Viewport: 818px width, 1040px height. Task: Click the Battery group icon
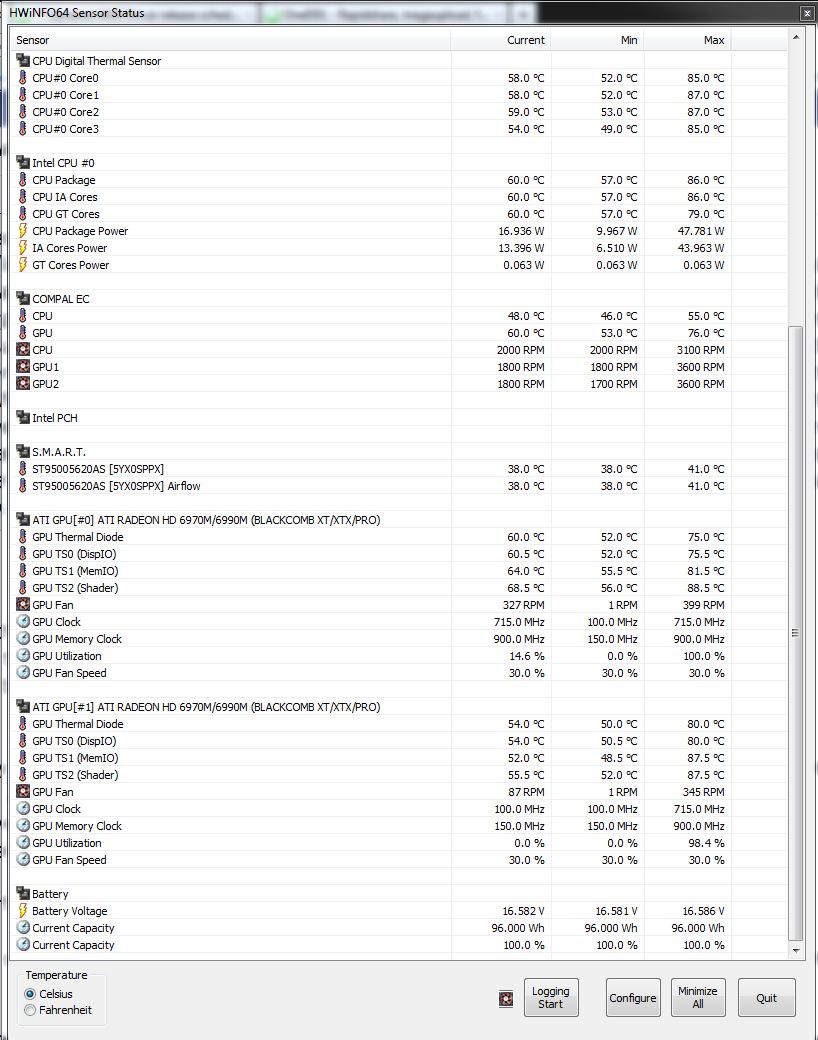23,894
